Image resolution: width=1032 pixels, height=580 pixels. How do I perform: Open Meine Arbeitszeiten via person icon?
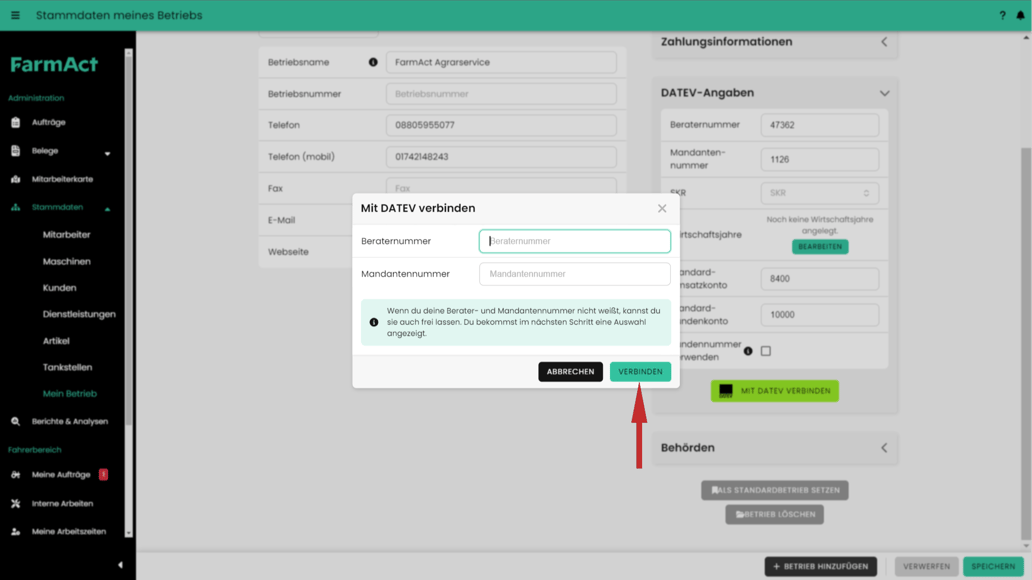(x=16, y=532)
